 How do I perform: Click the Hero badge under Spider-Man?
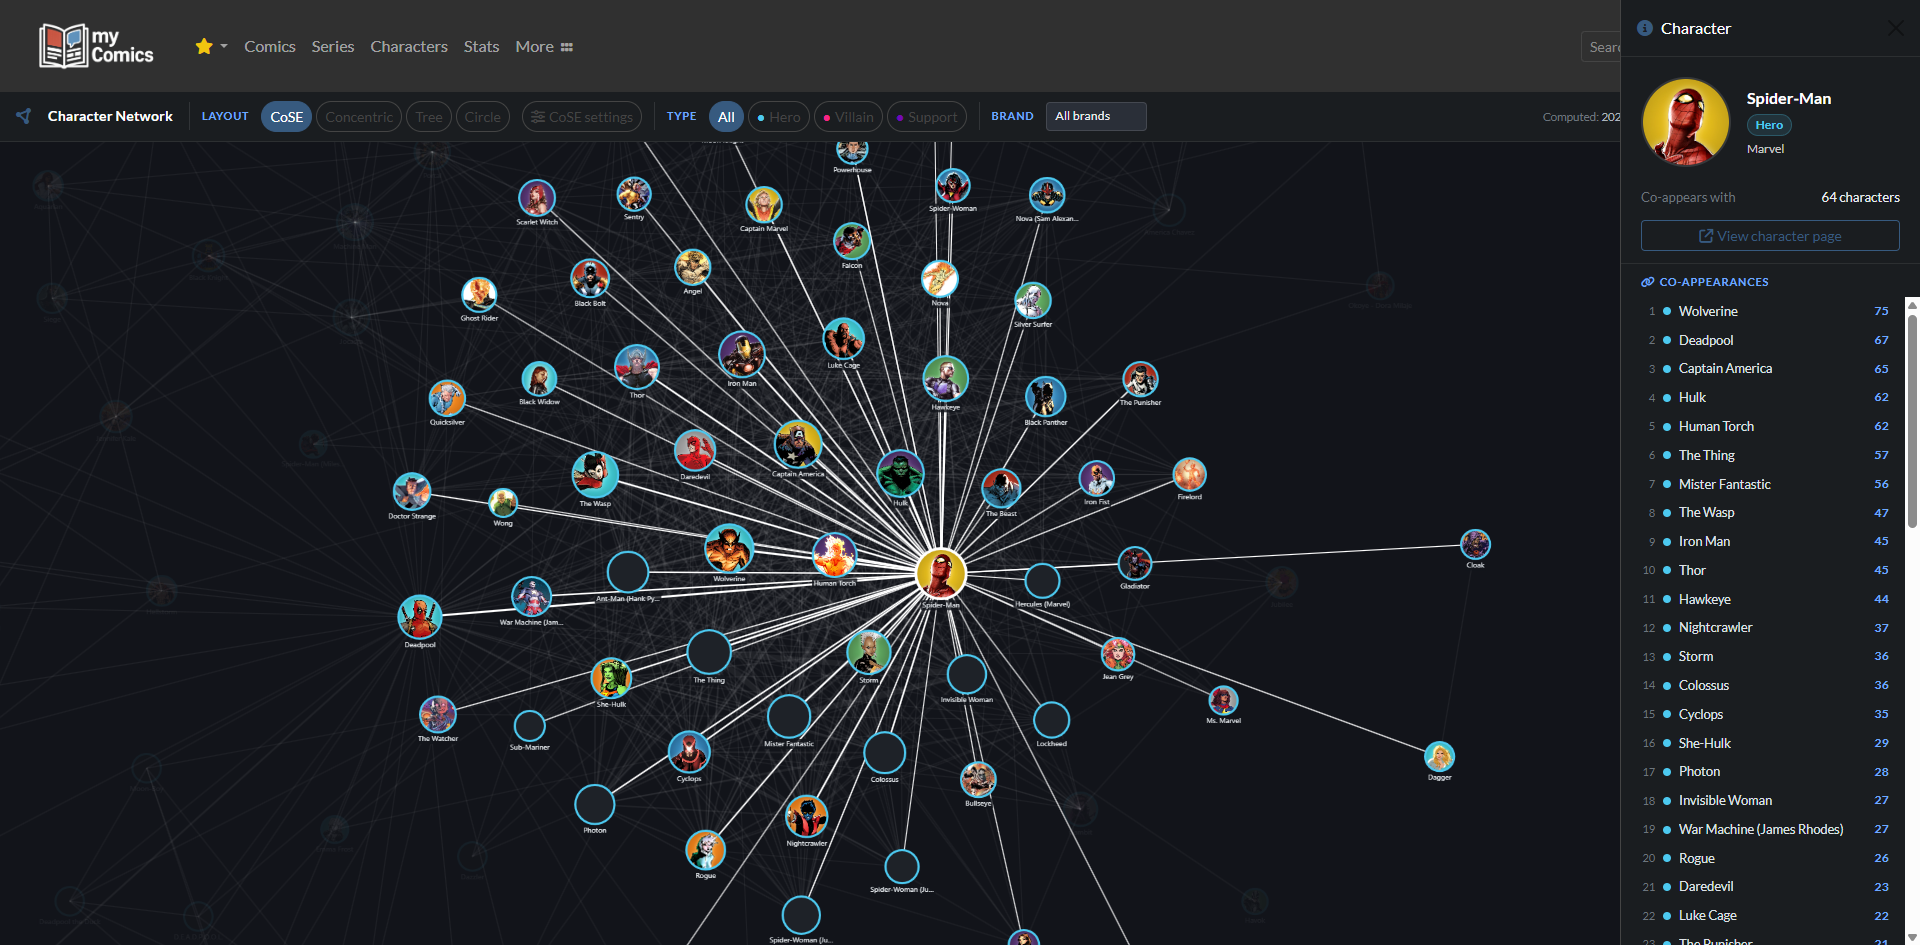(x=1769, y=125)
